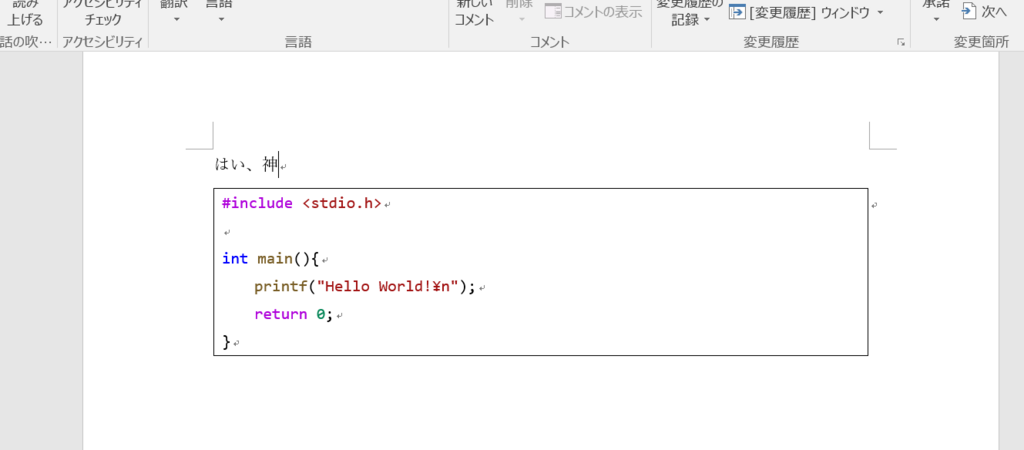Open the 削除 comment dropdown arrow

[x=520, y=19]
